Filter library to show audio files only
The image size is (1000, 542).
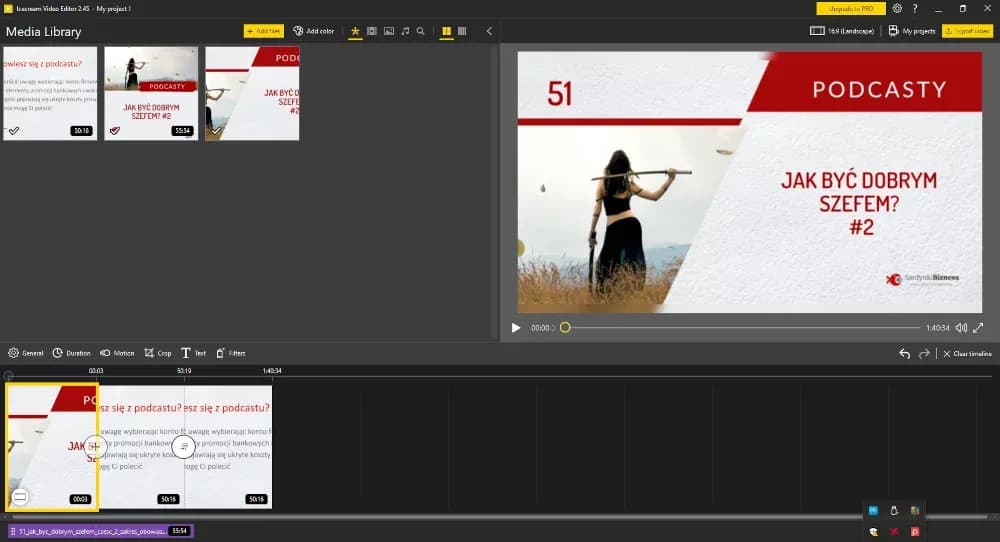pyautogui.click(x=405, y=31)
